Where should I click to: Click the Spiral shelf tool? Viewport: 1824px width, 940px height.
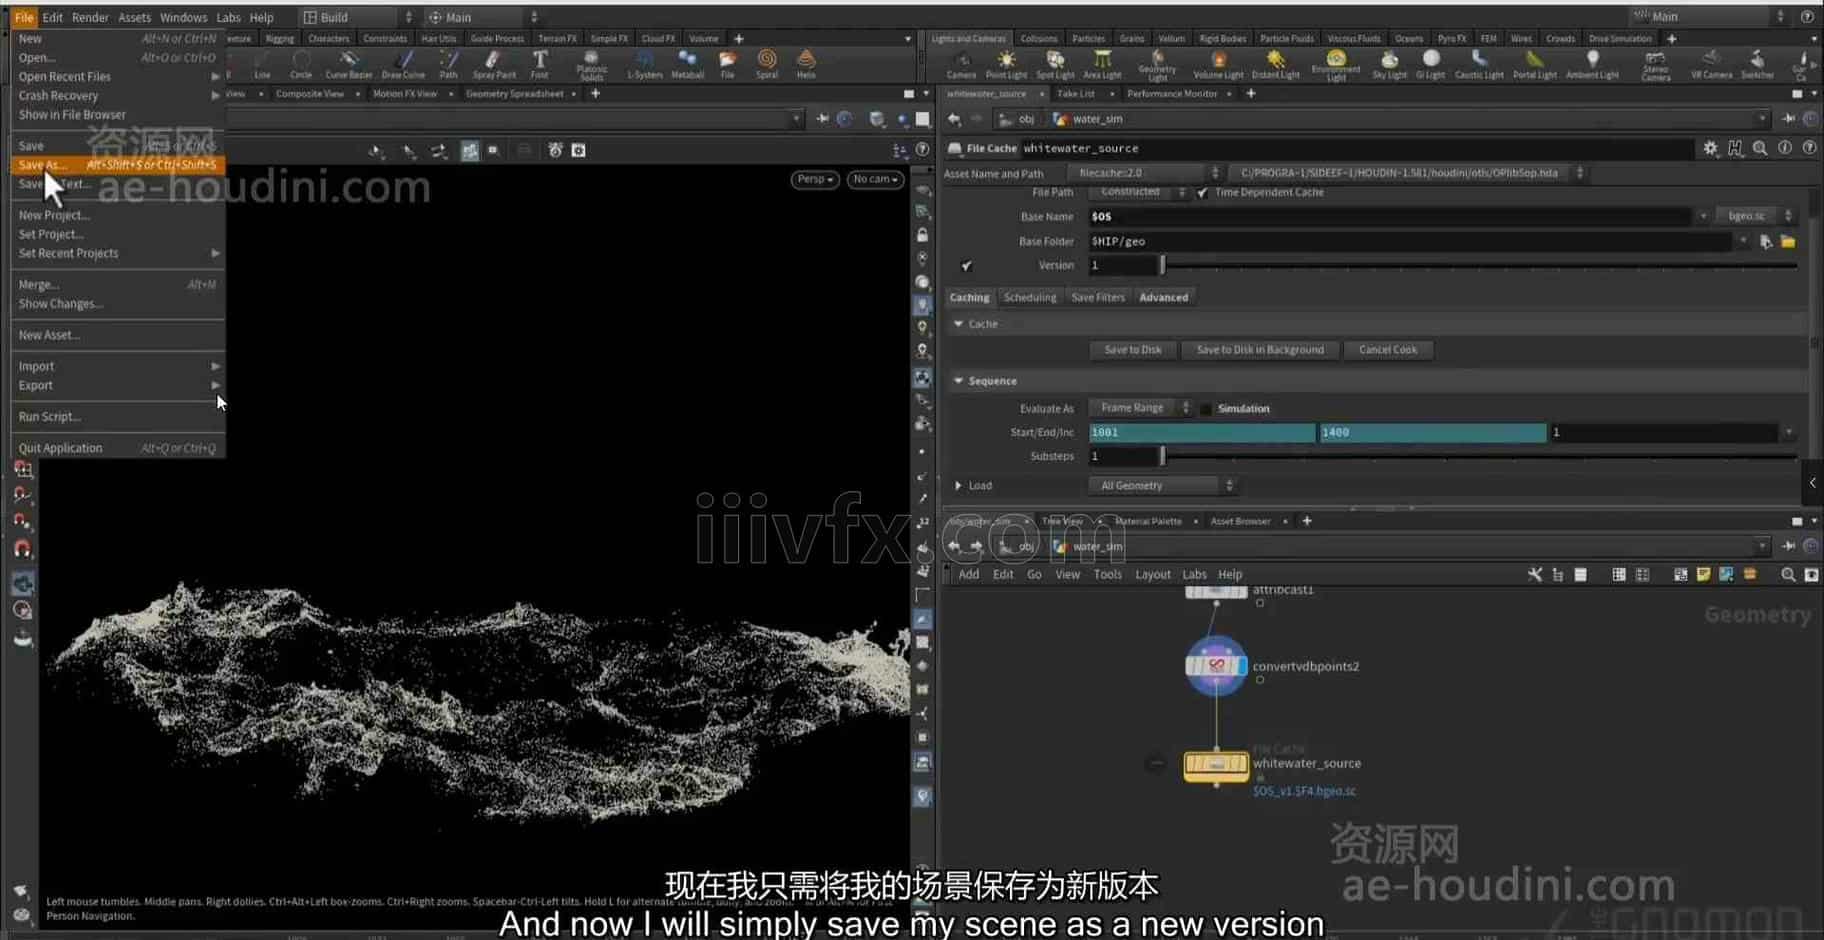coord(767,64)
